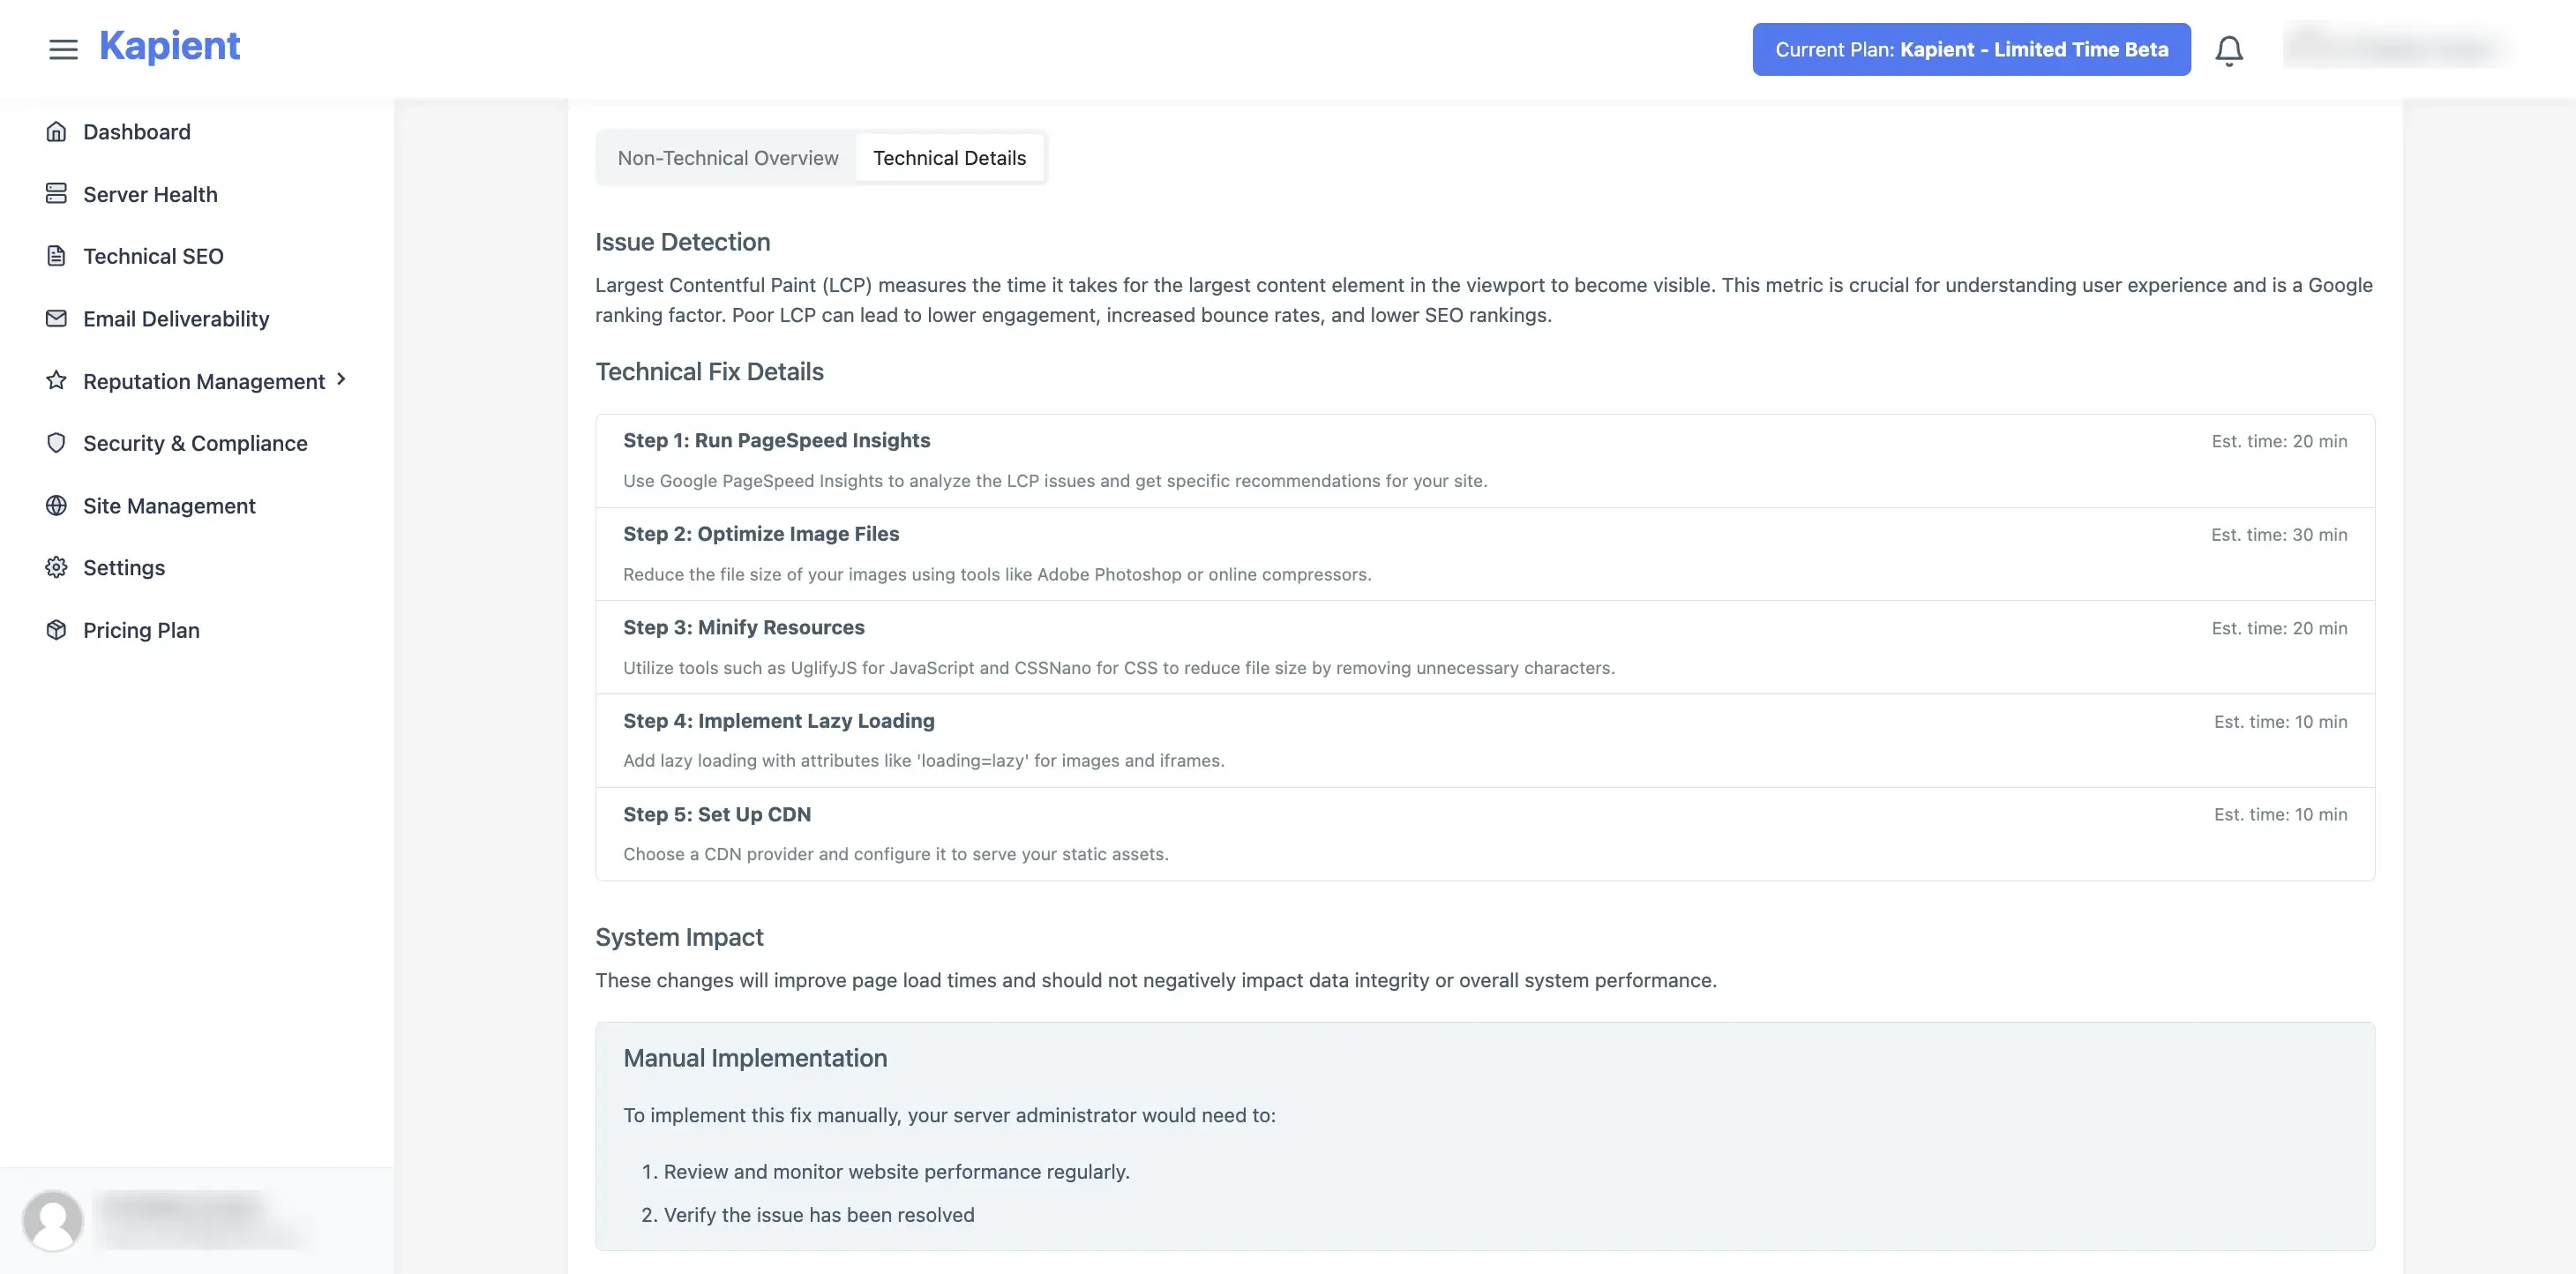Open the blurred account menu at top right
Screen dimensions: 2576x1274
2397,47
